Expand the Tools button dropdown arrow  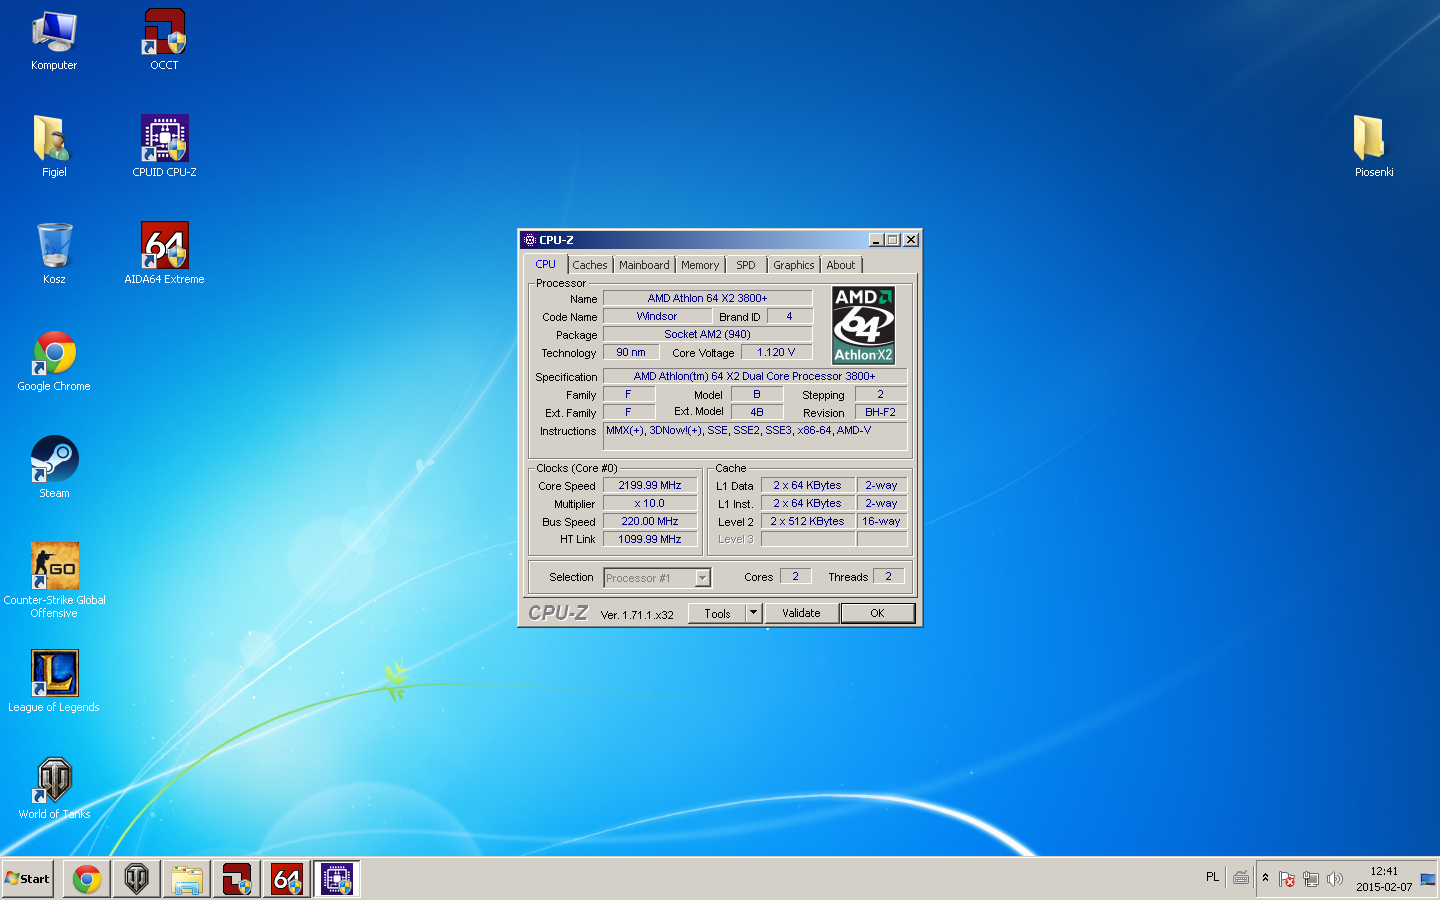(x=753, y=613)
